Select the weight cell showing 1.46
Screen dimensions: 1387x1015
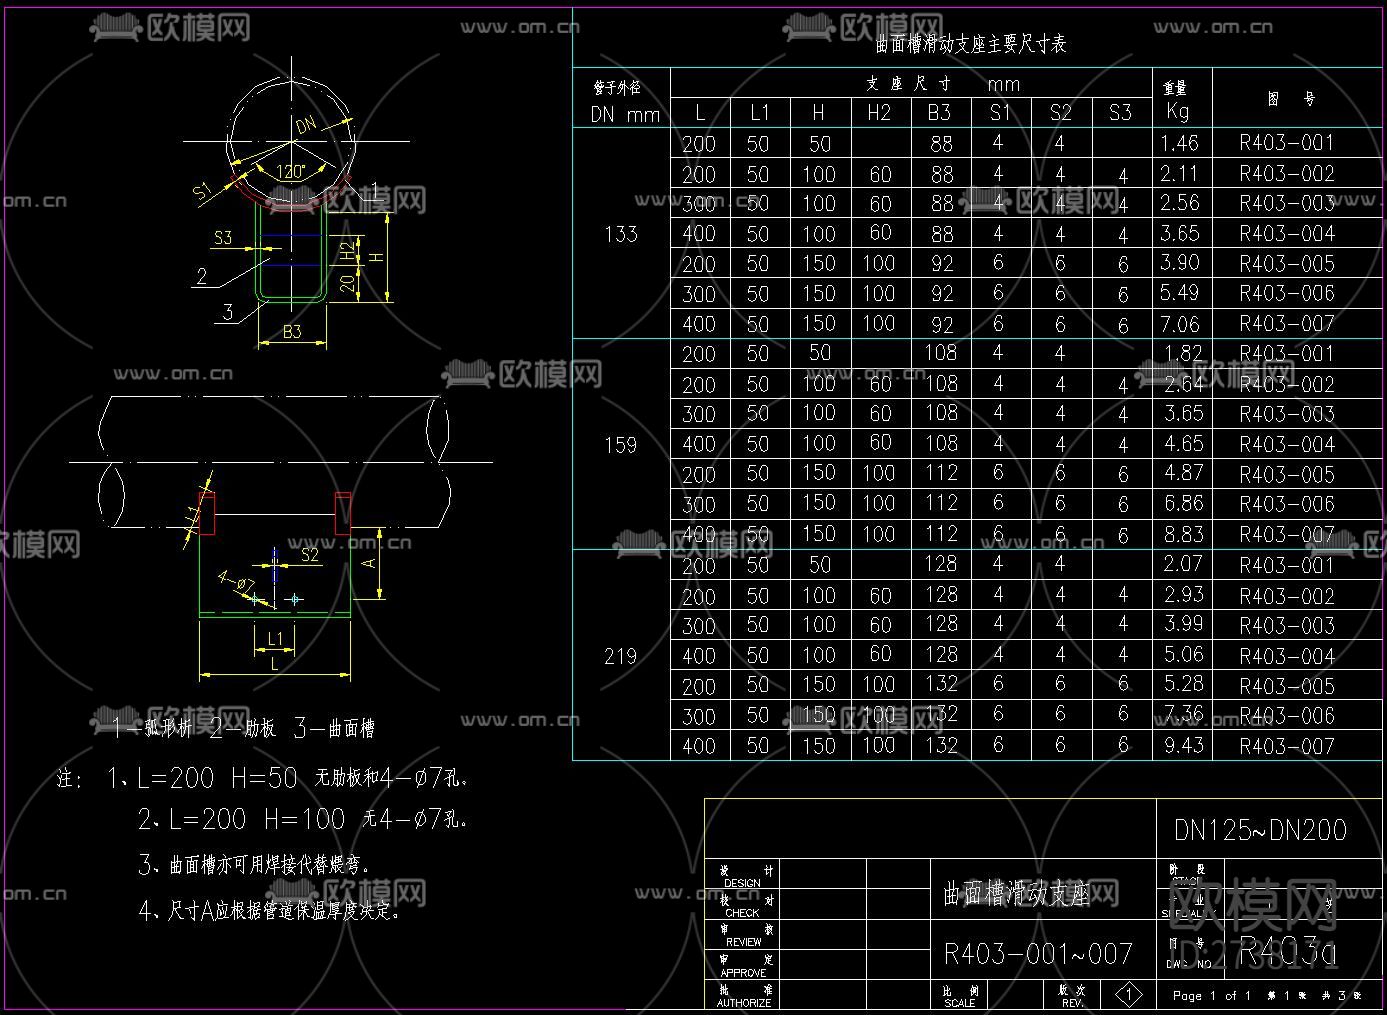[x=1179, y=143]
